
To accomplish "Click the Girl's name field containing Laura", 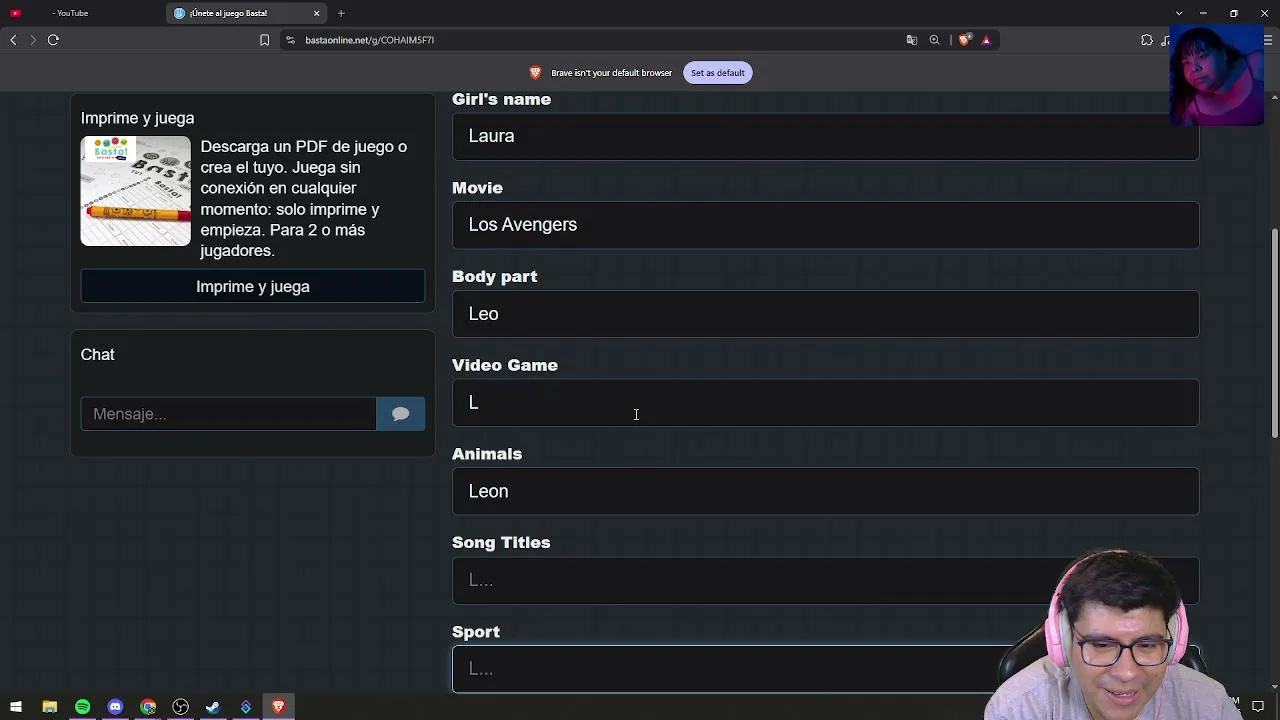I will coord(825,136).
